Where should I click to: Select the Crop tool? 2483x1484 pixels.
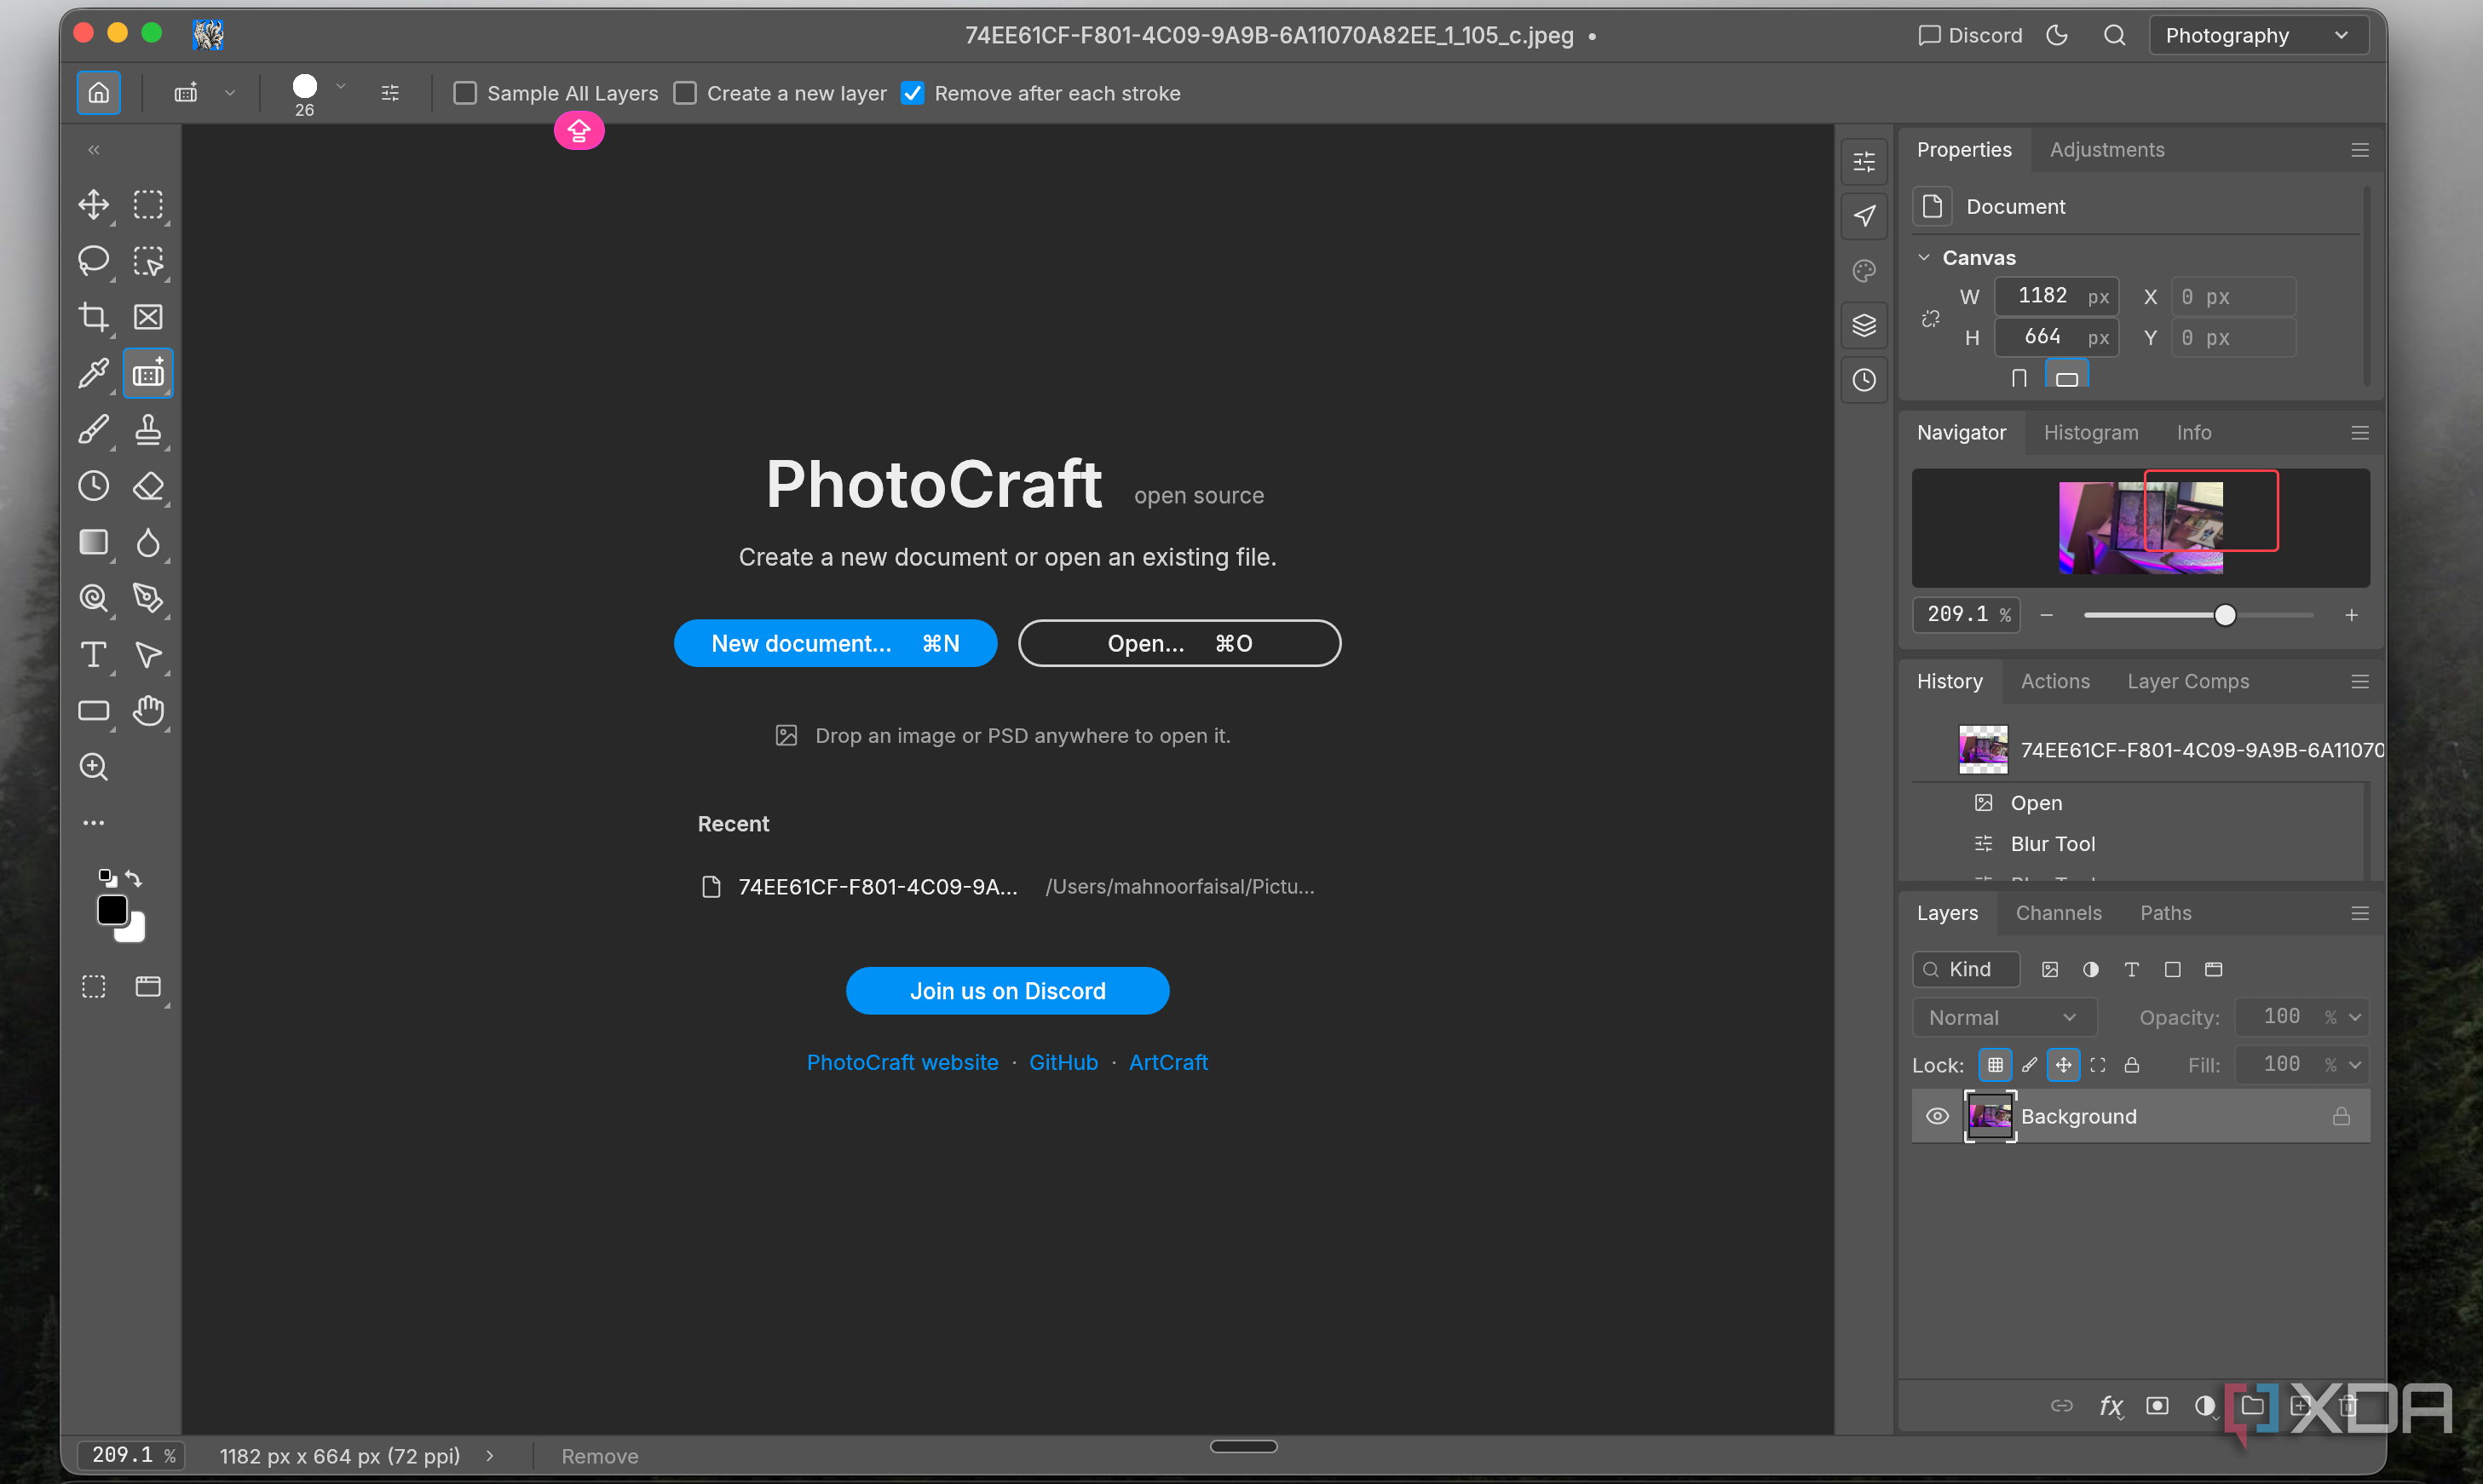click(x=94, y=317)
